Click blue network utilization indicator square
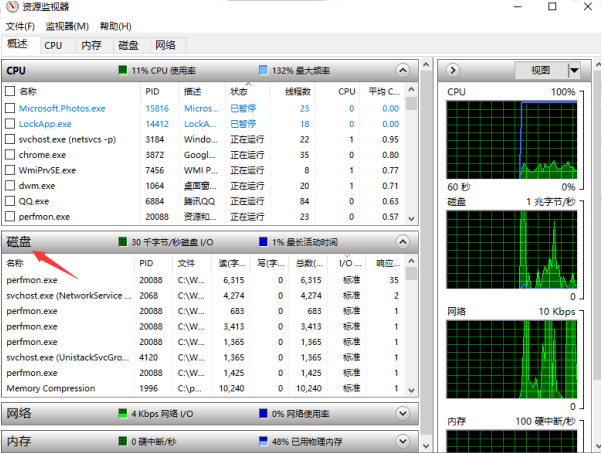Screen dimensions: 602x453 263,413
